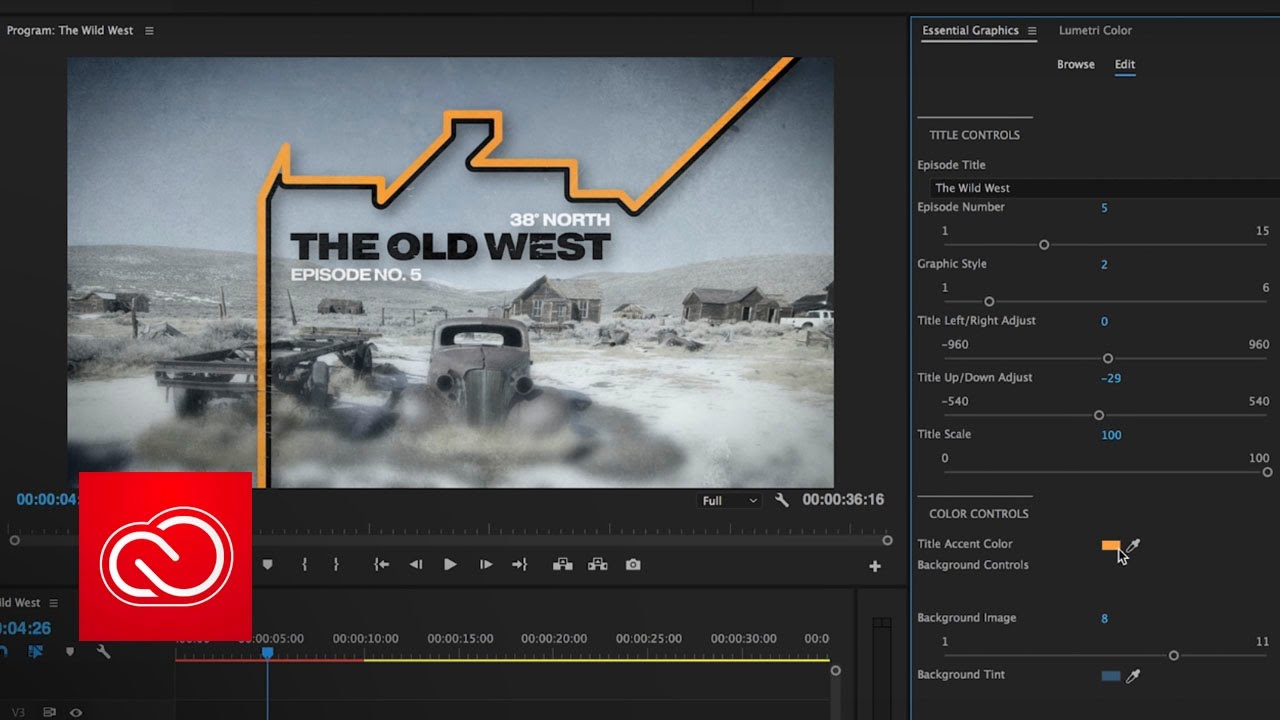This screenshot has width=1280, height=720.
Task: Click the Background Image slider handle
Action: (x=1173, y=656)
